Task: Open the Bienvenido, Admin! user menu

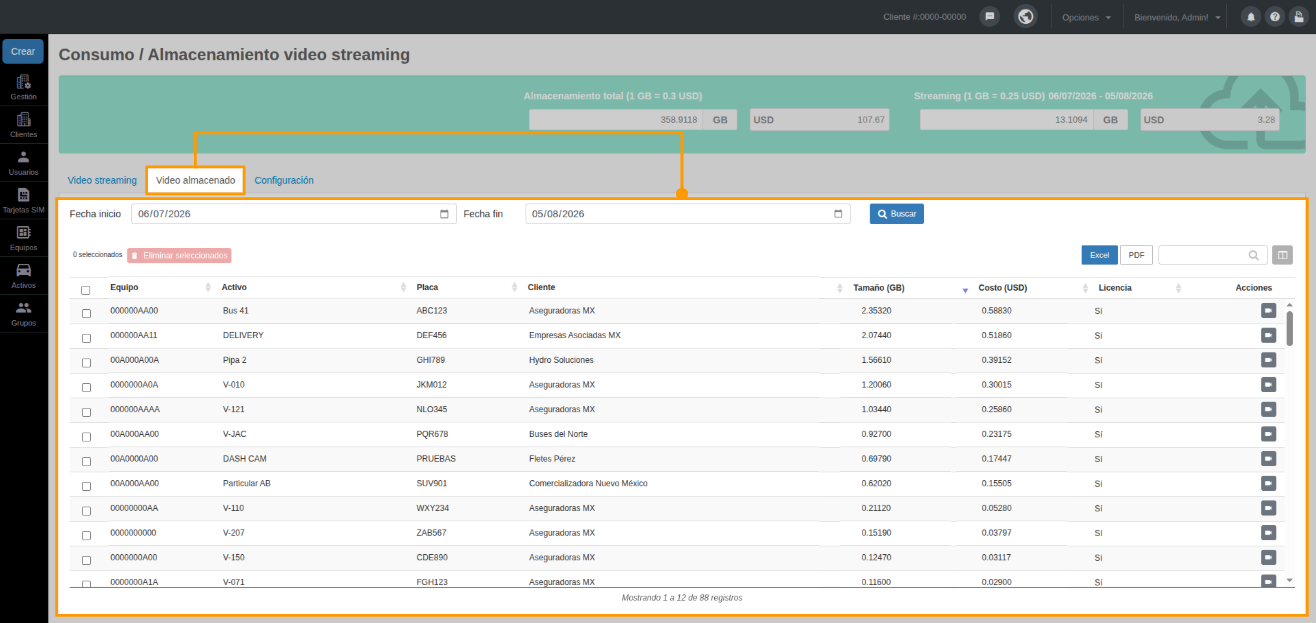Action: coord(1177,17)
